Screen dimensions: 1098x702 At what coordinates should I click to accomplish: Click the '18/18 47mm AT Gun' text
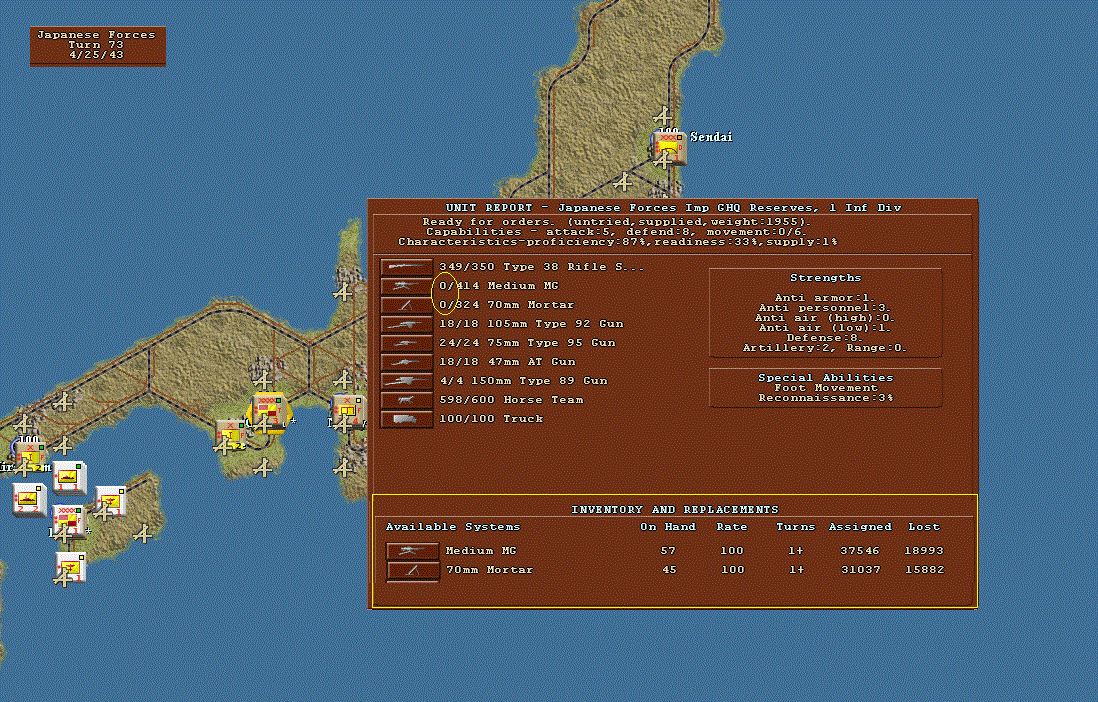tap(507, 362)
